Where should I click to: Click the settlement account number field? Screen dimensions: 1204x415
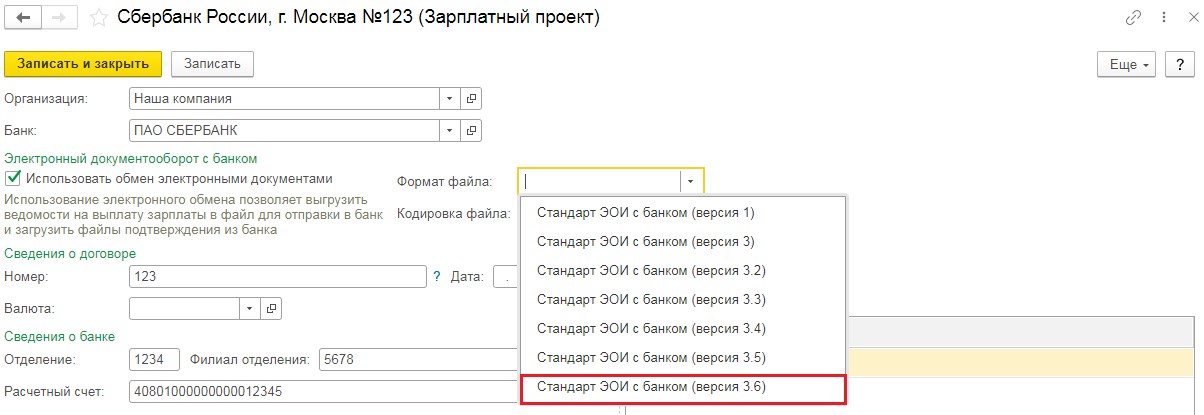pyautogui.click(x=320, y=391)
